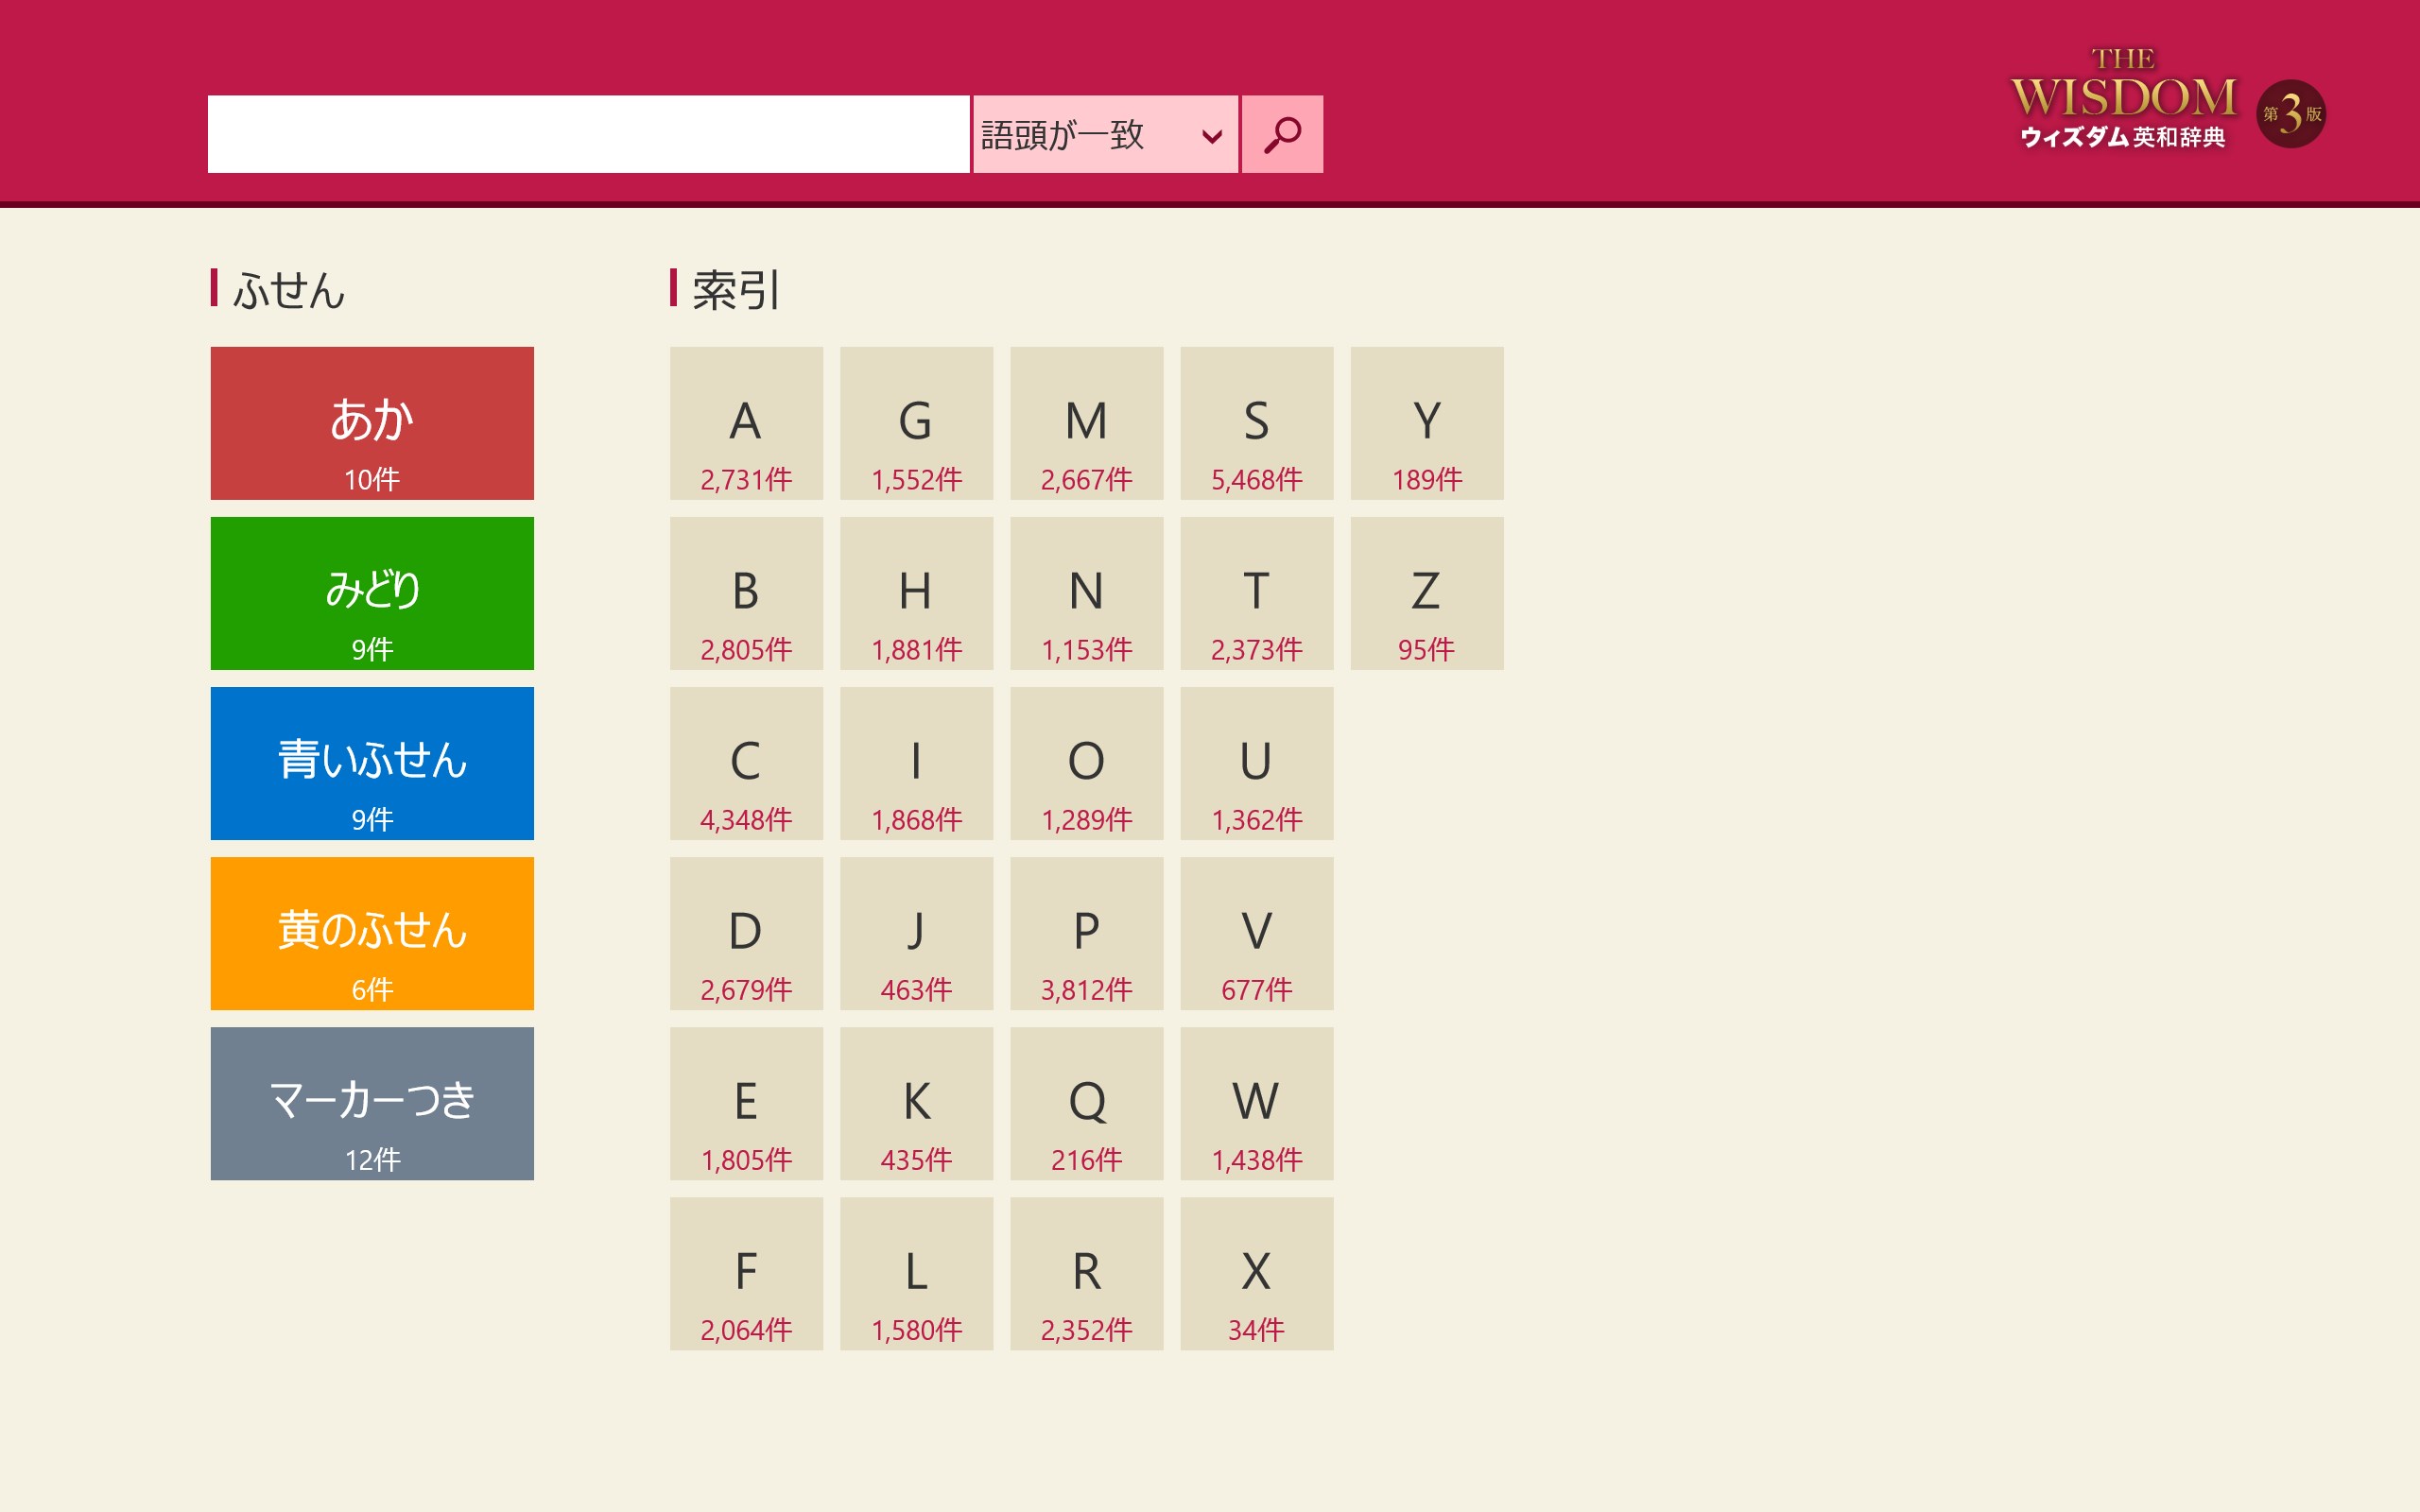Viewport: 2420px width, 1512px height.
Task: Open the gray マーカーつき list
Action: click(372, 1103)
